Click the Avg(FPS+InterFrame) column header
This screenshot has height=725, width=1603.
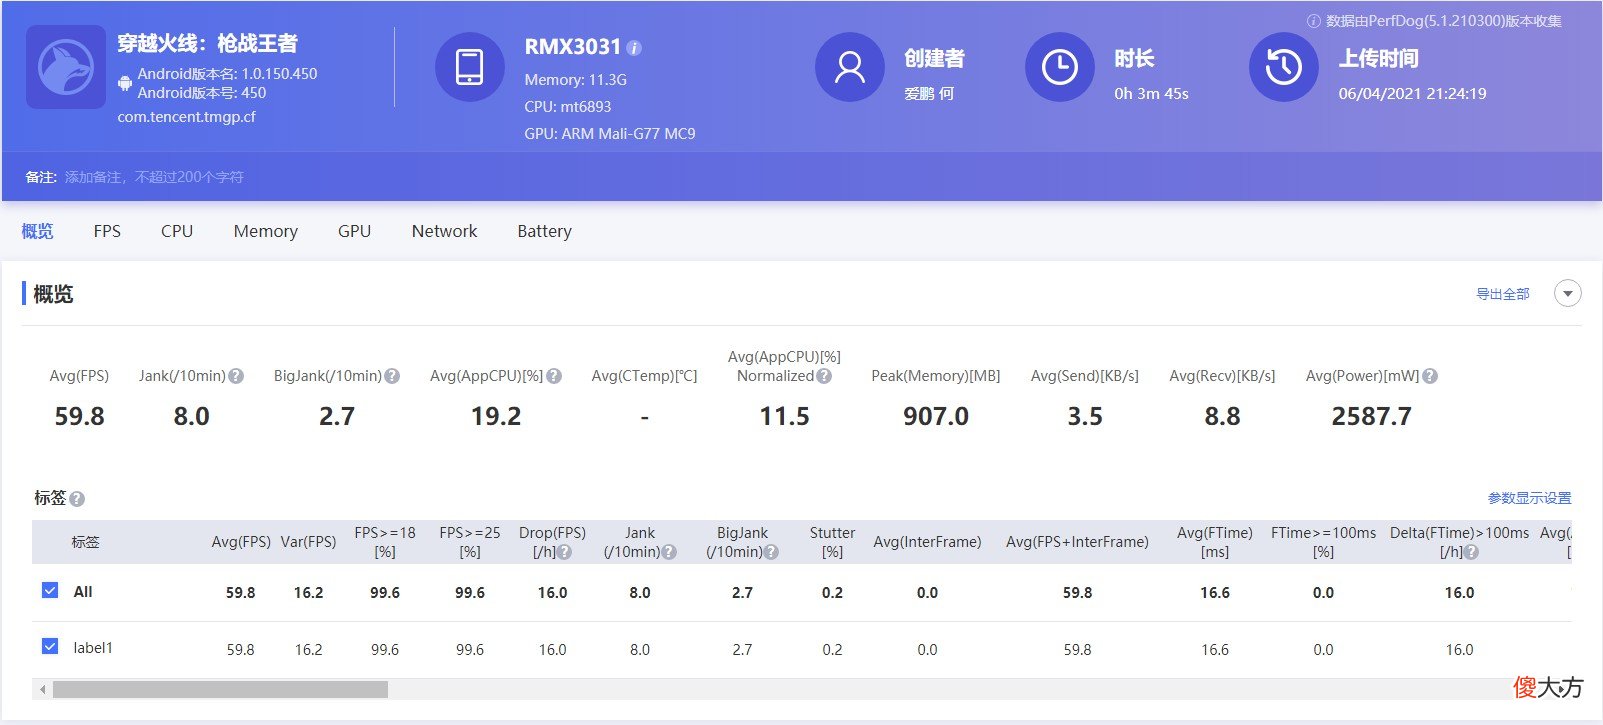[1077, 542]
